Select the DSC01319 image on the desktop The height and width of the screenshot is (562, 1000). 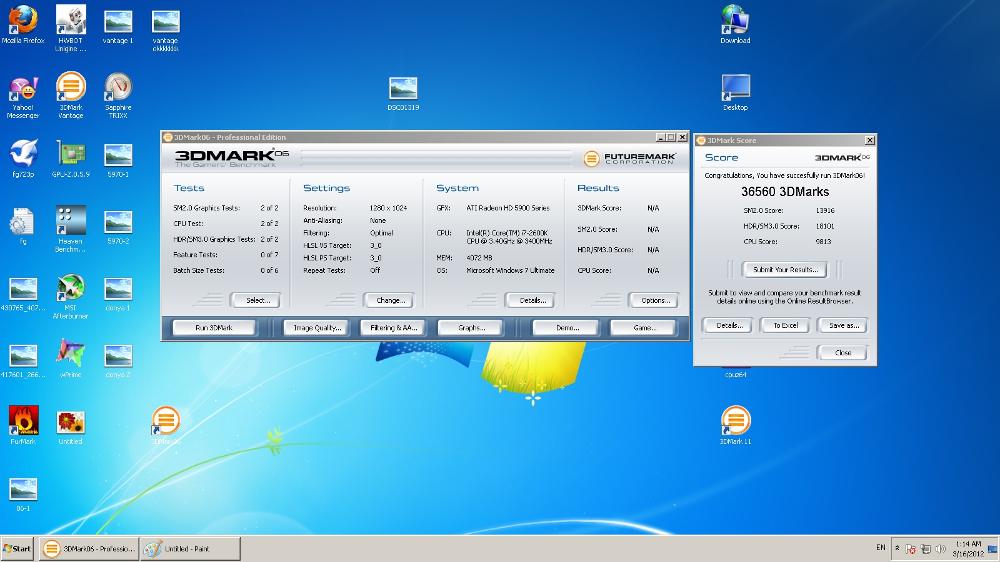pyautogui.click(x=403, y=93)
